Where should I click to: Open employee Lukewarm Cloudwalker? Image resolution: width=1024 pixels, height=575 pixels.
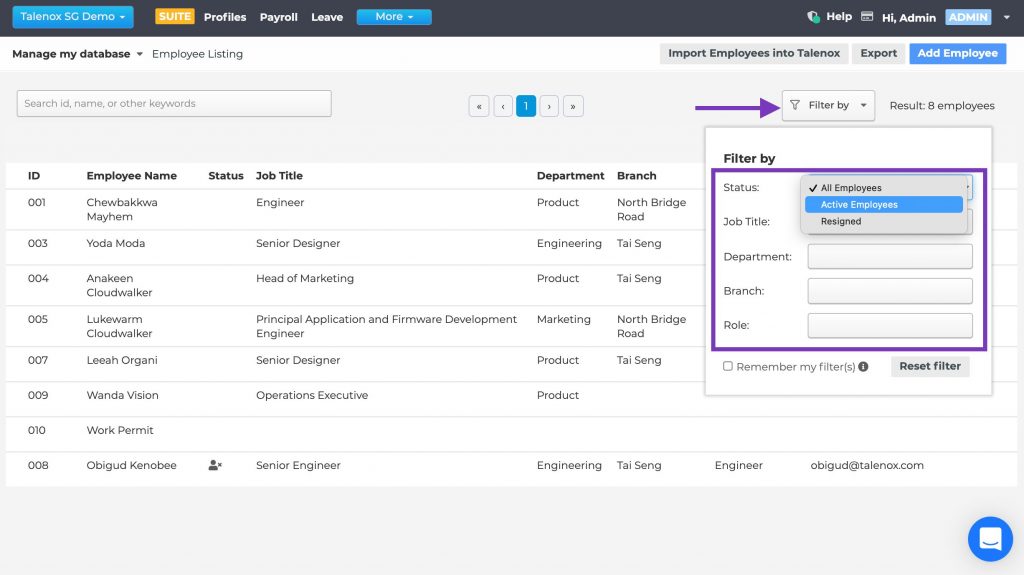119,326
